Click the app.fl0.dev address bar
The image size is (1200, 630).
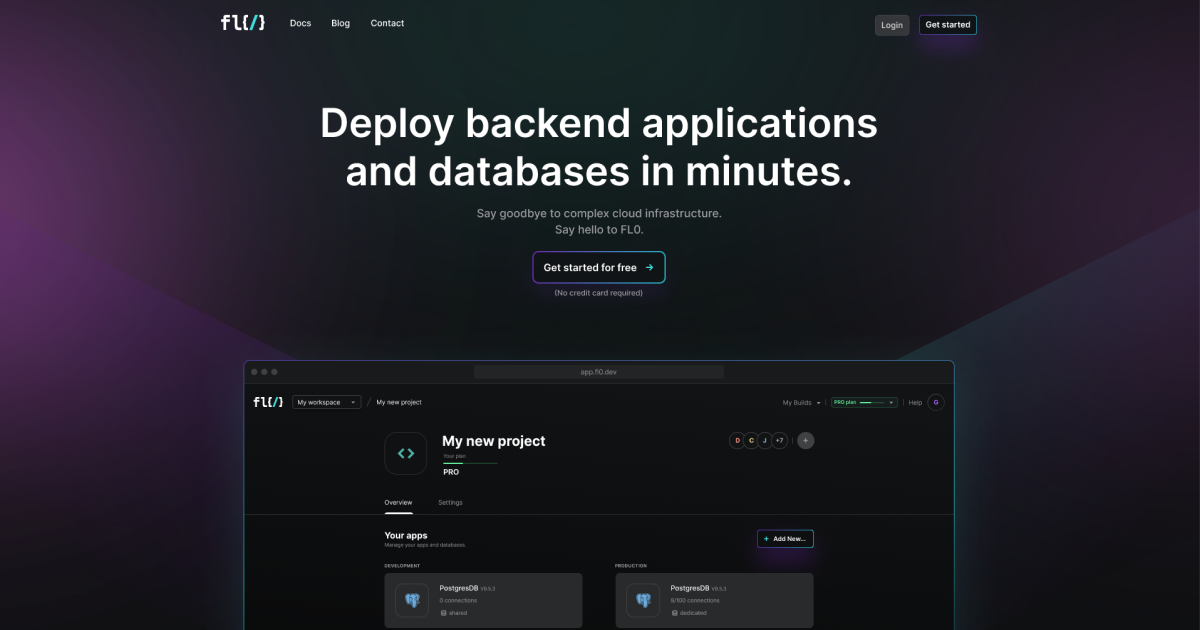[x=598, y=371]
